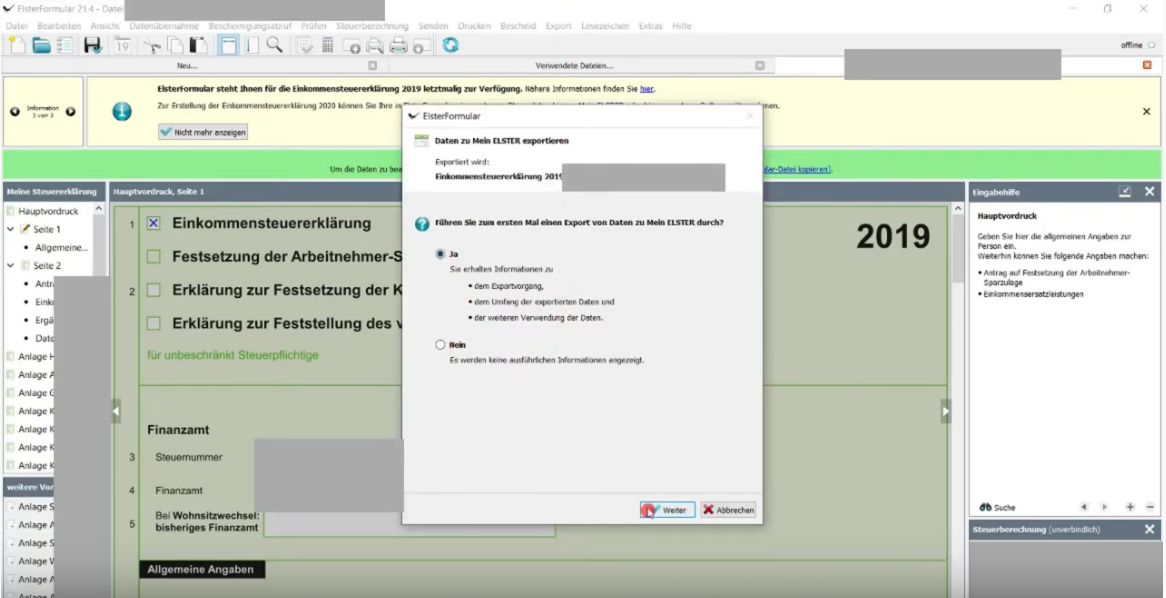This screenshot has height=598, width=1166.
Task: Collapse left sidebar with arrow handle
Action: (x=116, y=411)
